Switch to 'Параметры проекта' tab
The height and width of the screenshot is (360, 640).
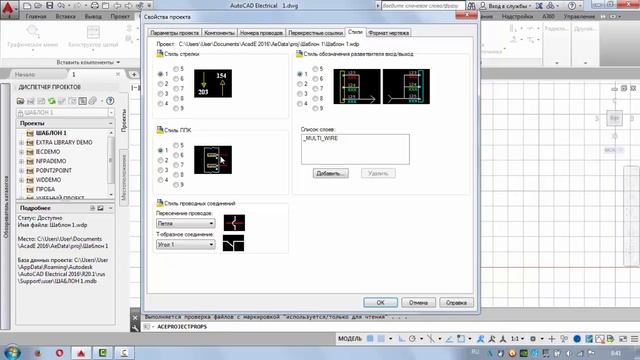[x=174, y=33]
